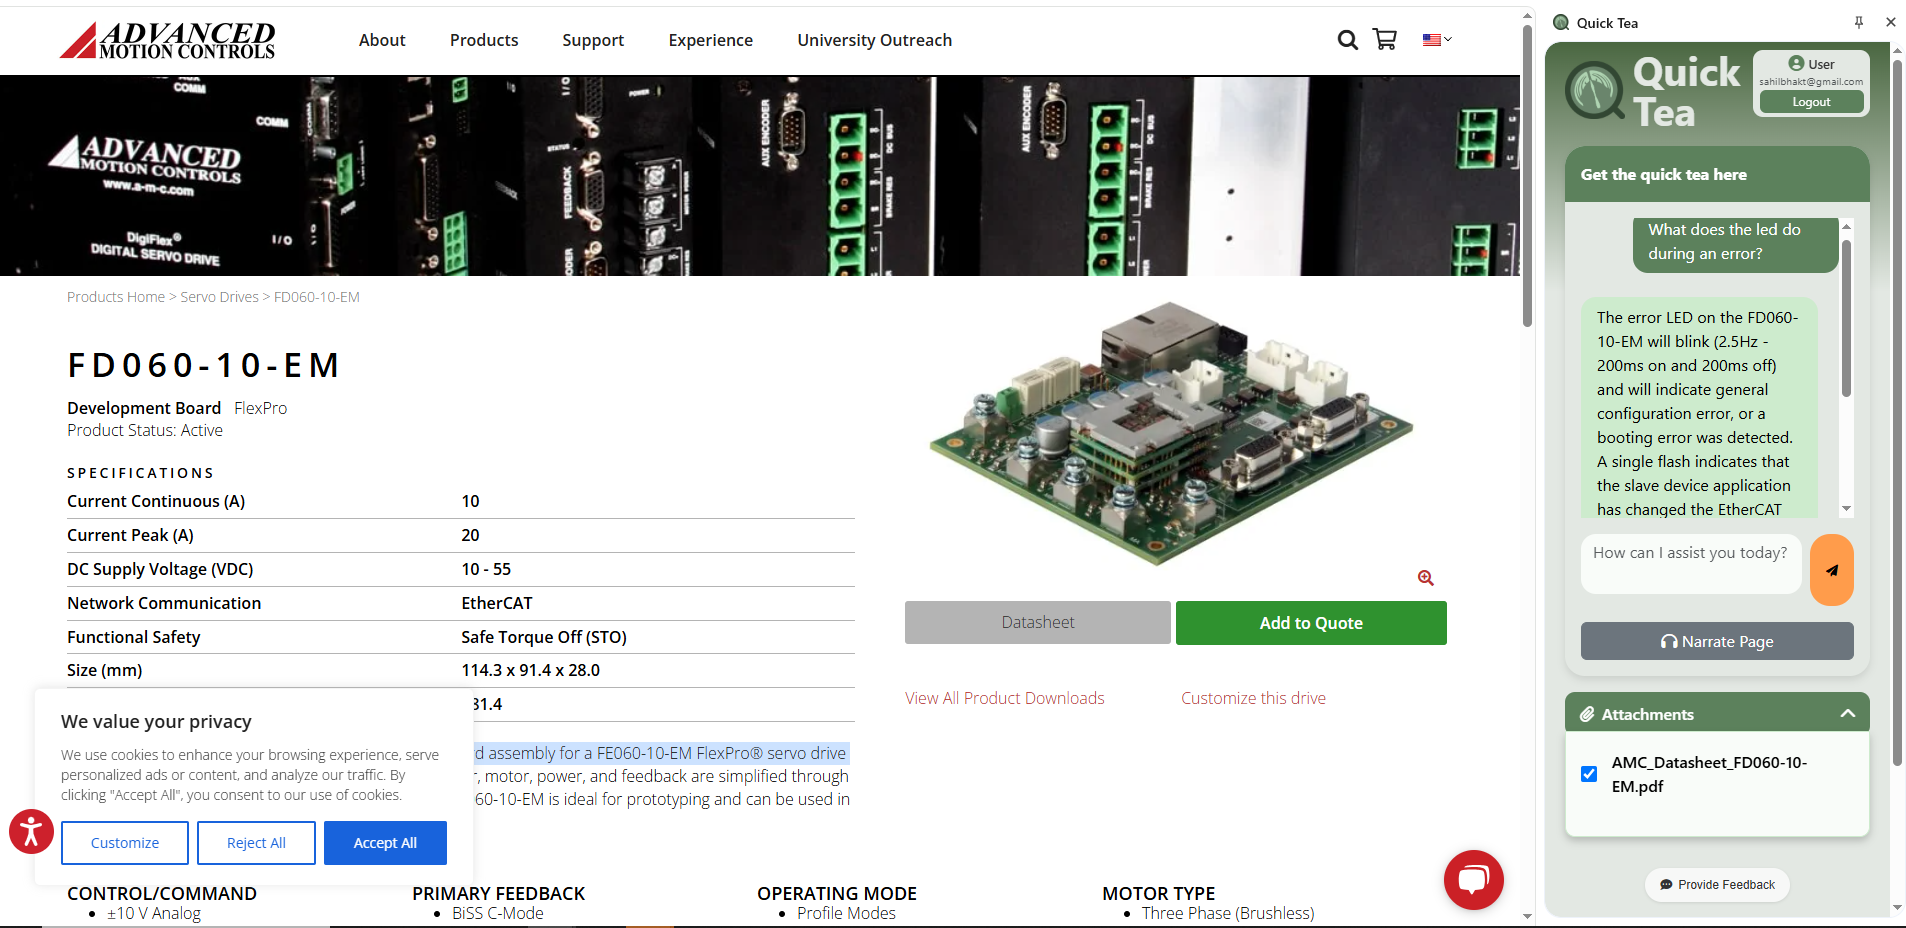Image resolution: width=1906 pixels, height=928 pixels.
Task: Click the chat scrollbar down arrow
Action: [x=1846, y=509]
